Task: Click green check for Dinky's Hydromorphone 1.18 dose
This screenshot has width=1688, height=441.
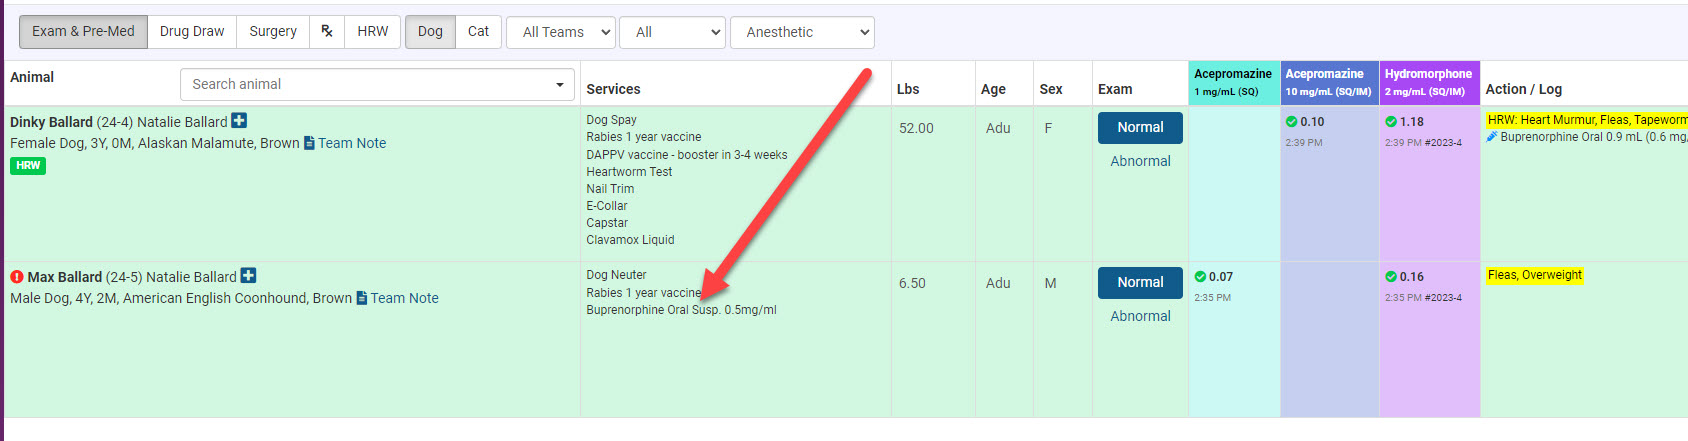Action: tap(1391, 122)
